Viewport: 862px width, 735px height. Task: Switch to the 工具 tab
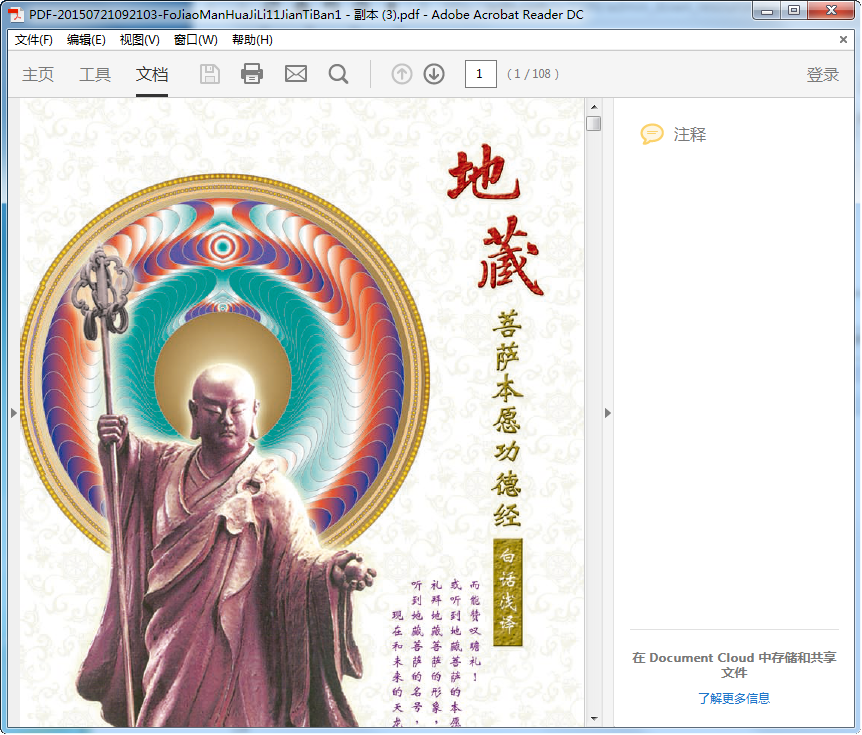coord(95,74)
